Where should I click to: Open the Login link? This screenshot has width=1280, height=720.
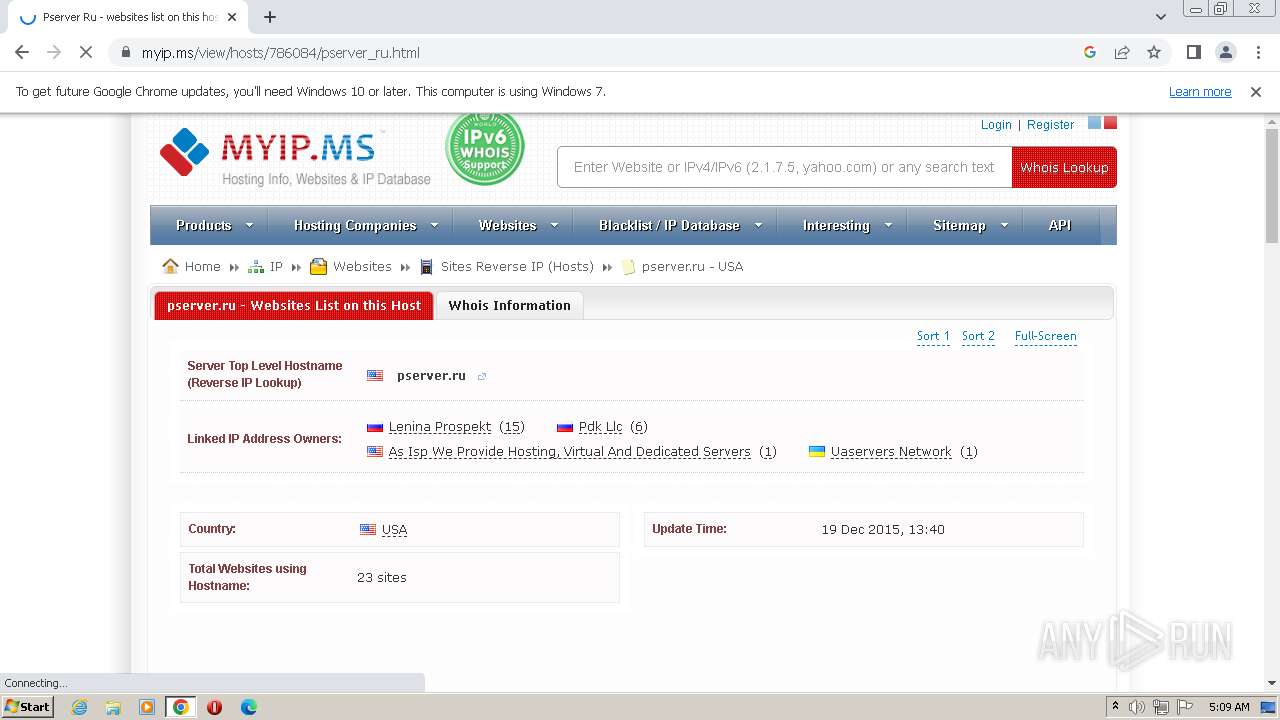pyautogui.click(x=996, y=125)
